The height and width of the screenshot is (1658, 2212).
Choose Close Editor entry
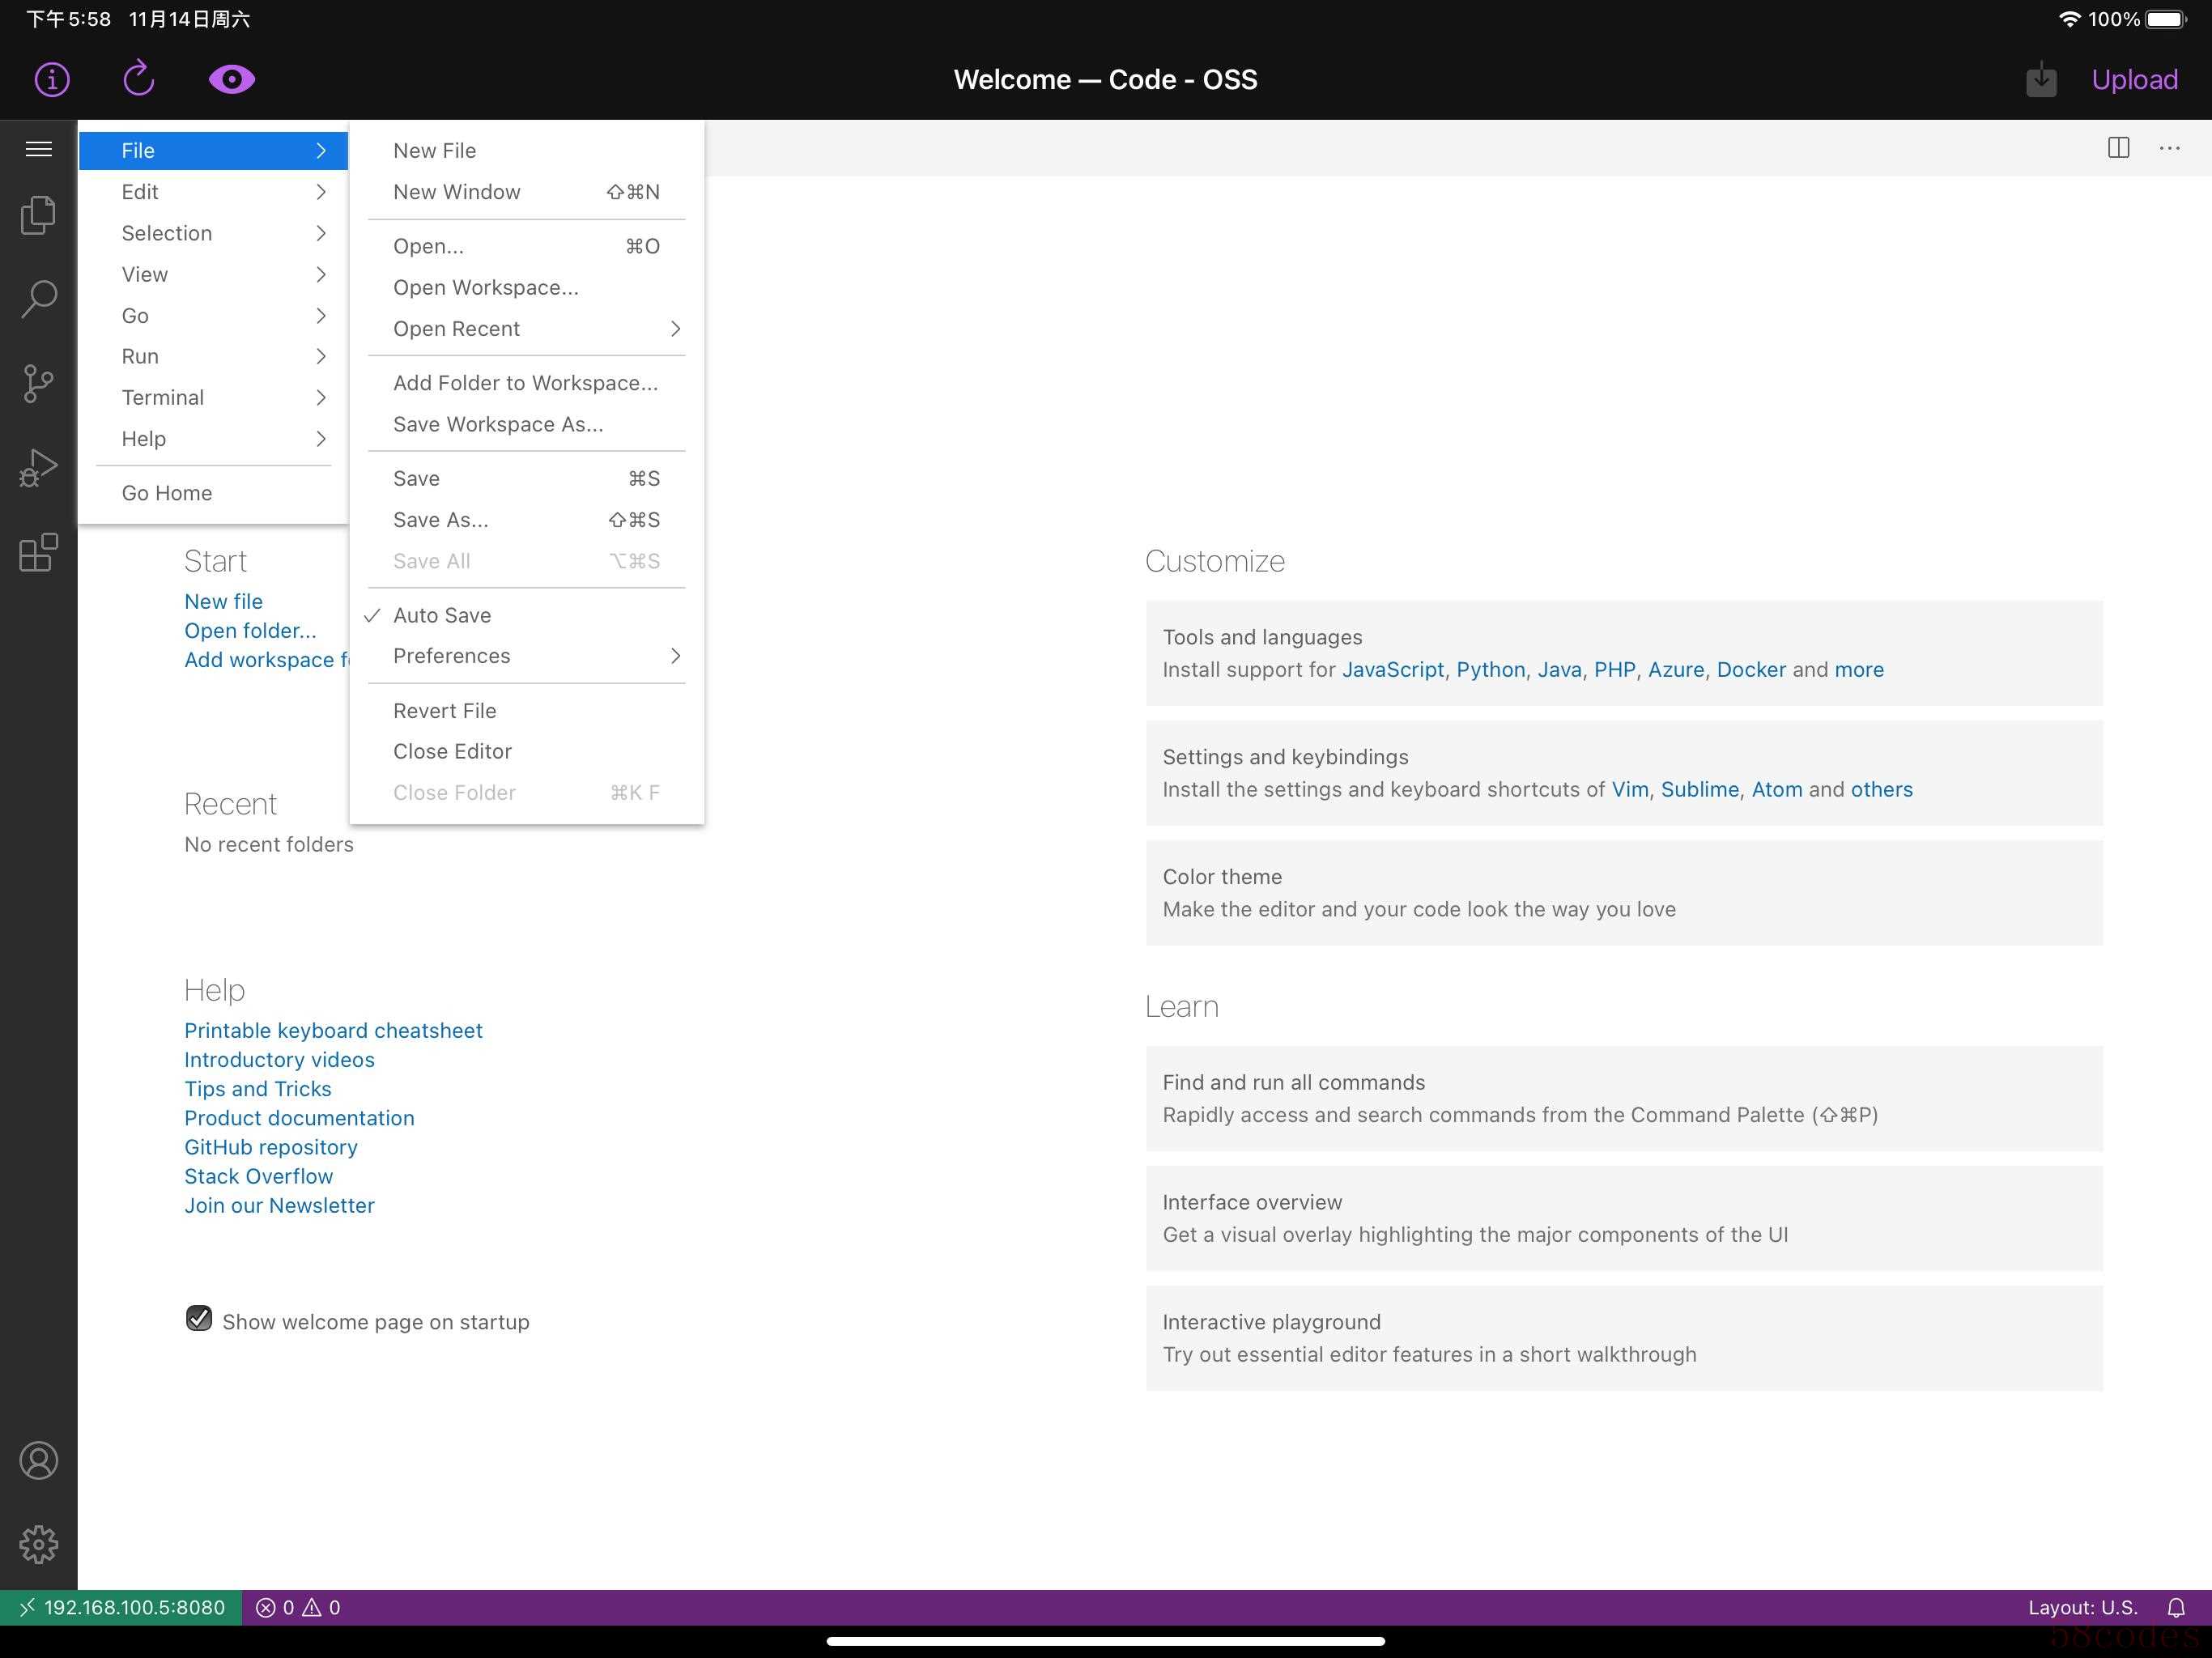click(527, 751)
